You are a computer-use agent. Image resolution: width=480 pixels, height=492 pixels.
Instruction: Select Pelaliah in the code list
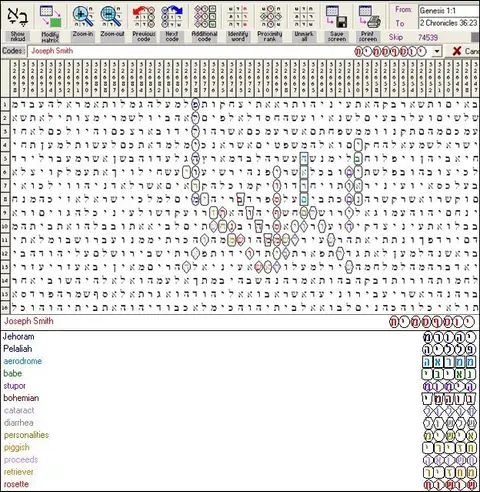coord(18,349)
